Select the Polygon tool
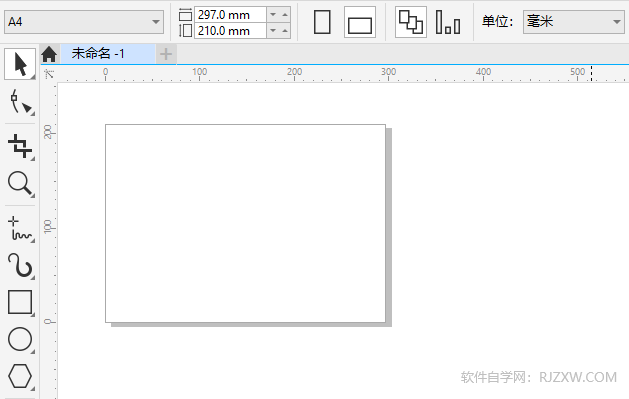The image size is (629, 399). (20, 376)
